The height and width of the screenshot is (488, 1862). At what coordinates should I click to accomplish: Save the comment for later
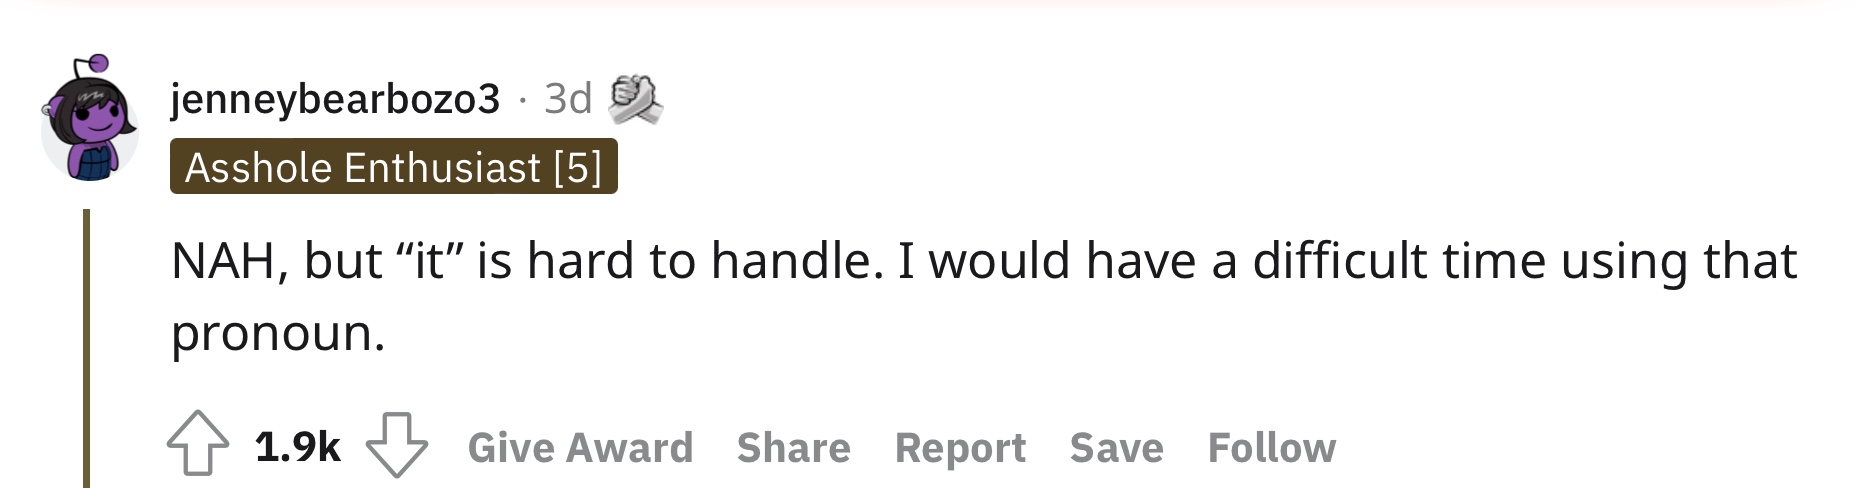pyautogui.click(x=1117, y=447)
